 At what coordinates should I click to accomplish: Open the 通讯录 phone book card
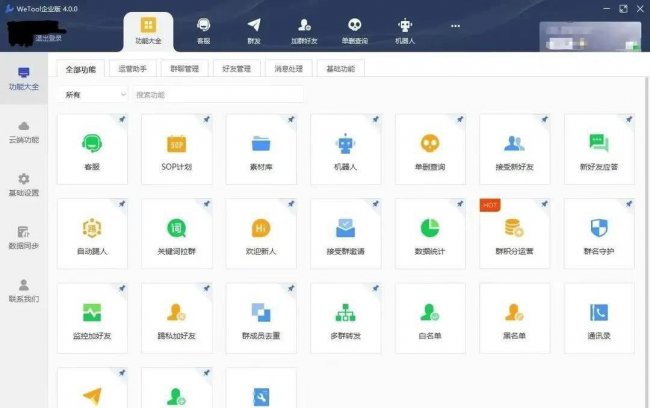point(599,318)
